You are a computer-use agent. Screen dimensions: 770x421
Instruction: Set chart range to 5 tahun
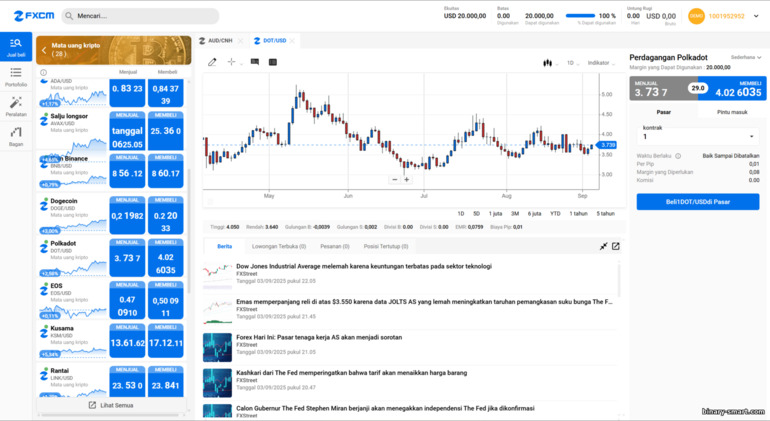[x=605, y=214]
